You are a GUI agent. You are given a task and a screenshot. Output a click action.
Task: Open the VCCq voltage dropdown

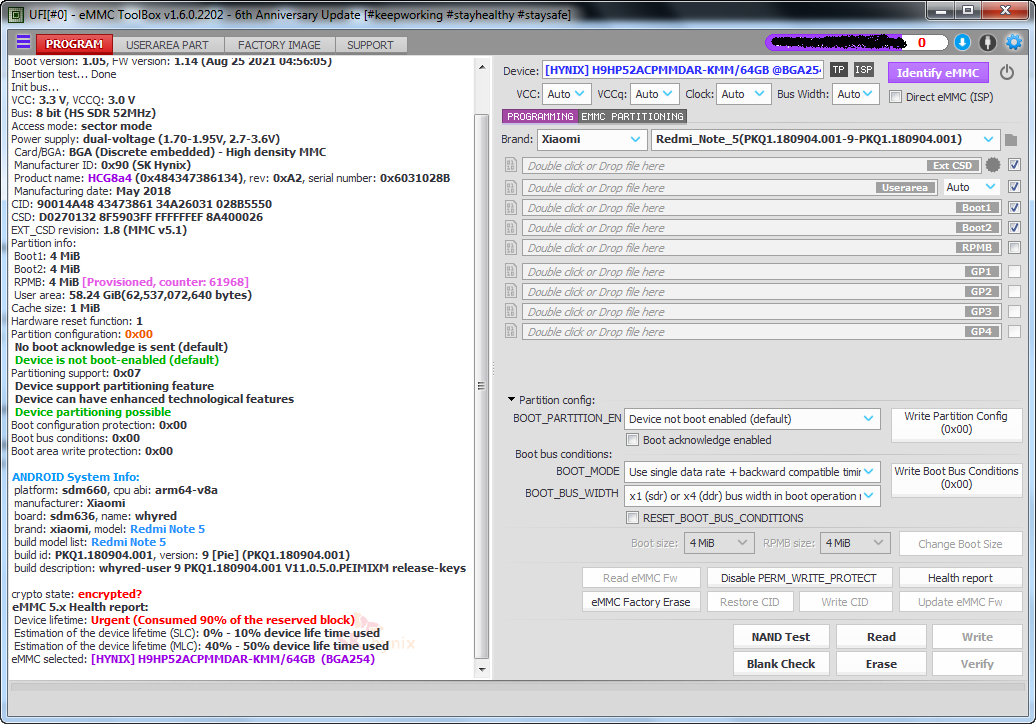654,94
